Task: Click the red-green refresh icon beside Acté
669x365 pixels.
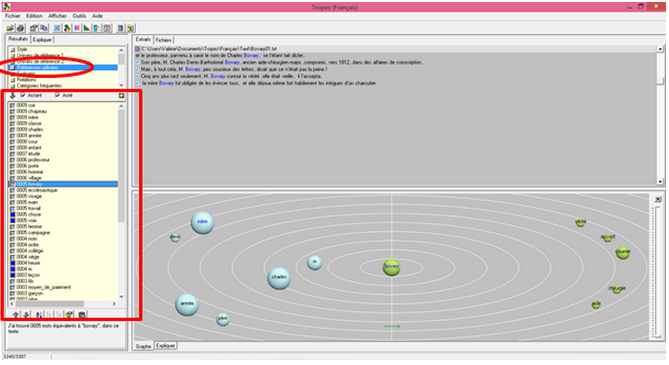Action: (122, 96)
